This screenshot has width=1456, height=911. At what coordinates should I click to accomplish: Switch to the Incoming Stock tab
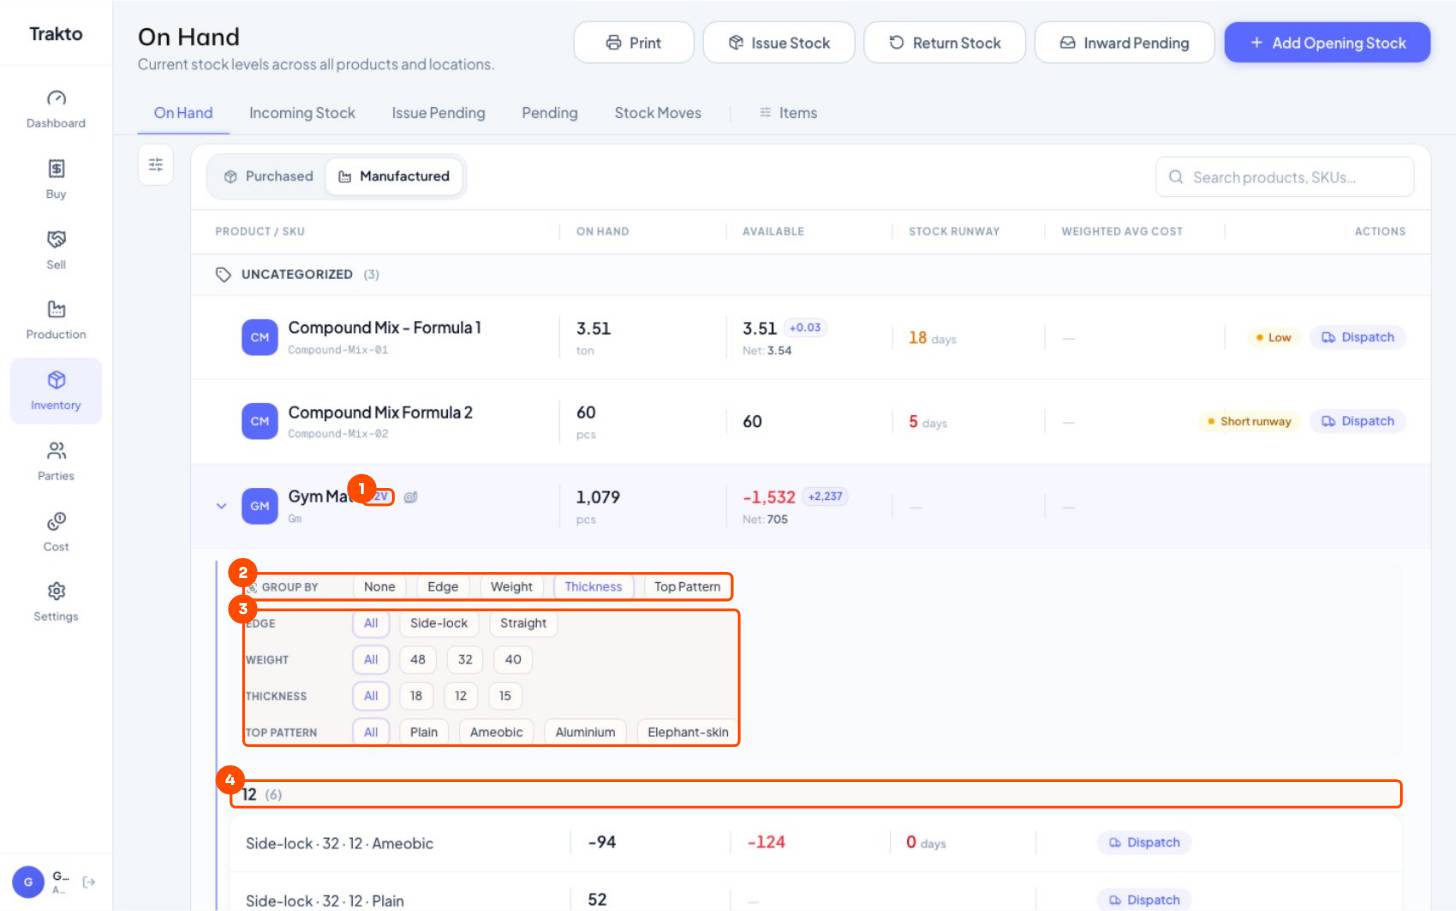302,113
